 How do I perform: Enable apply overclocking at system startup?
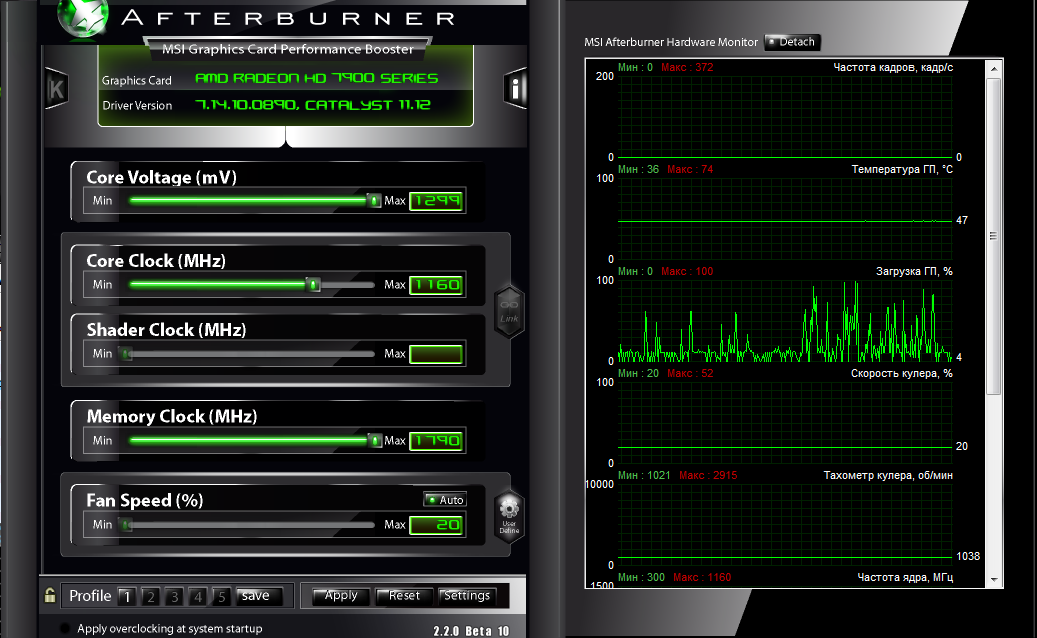click(x=65, y=628)
